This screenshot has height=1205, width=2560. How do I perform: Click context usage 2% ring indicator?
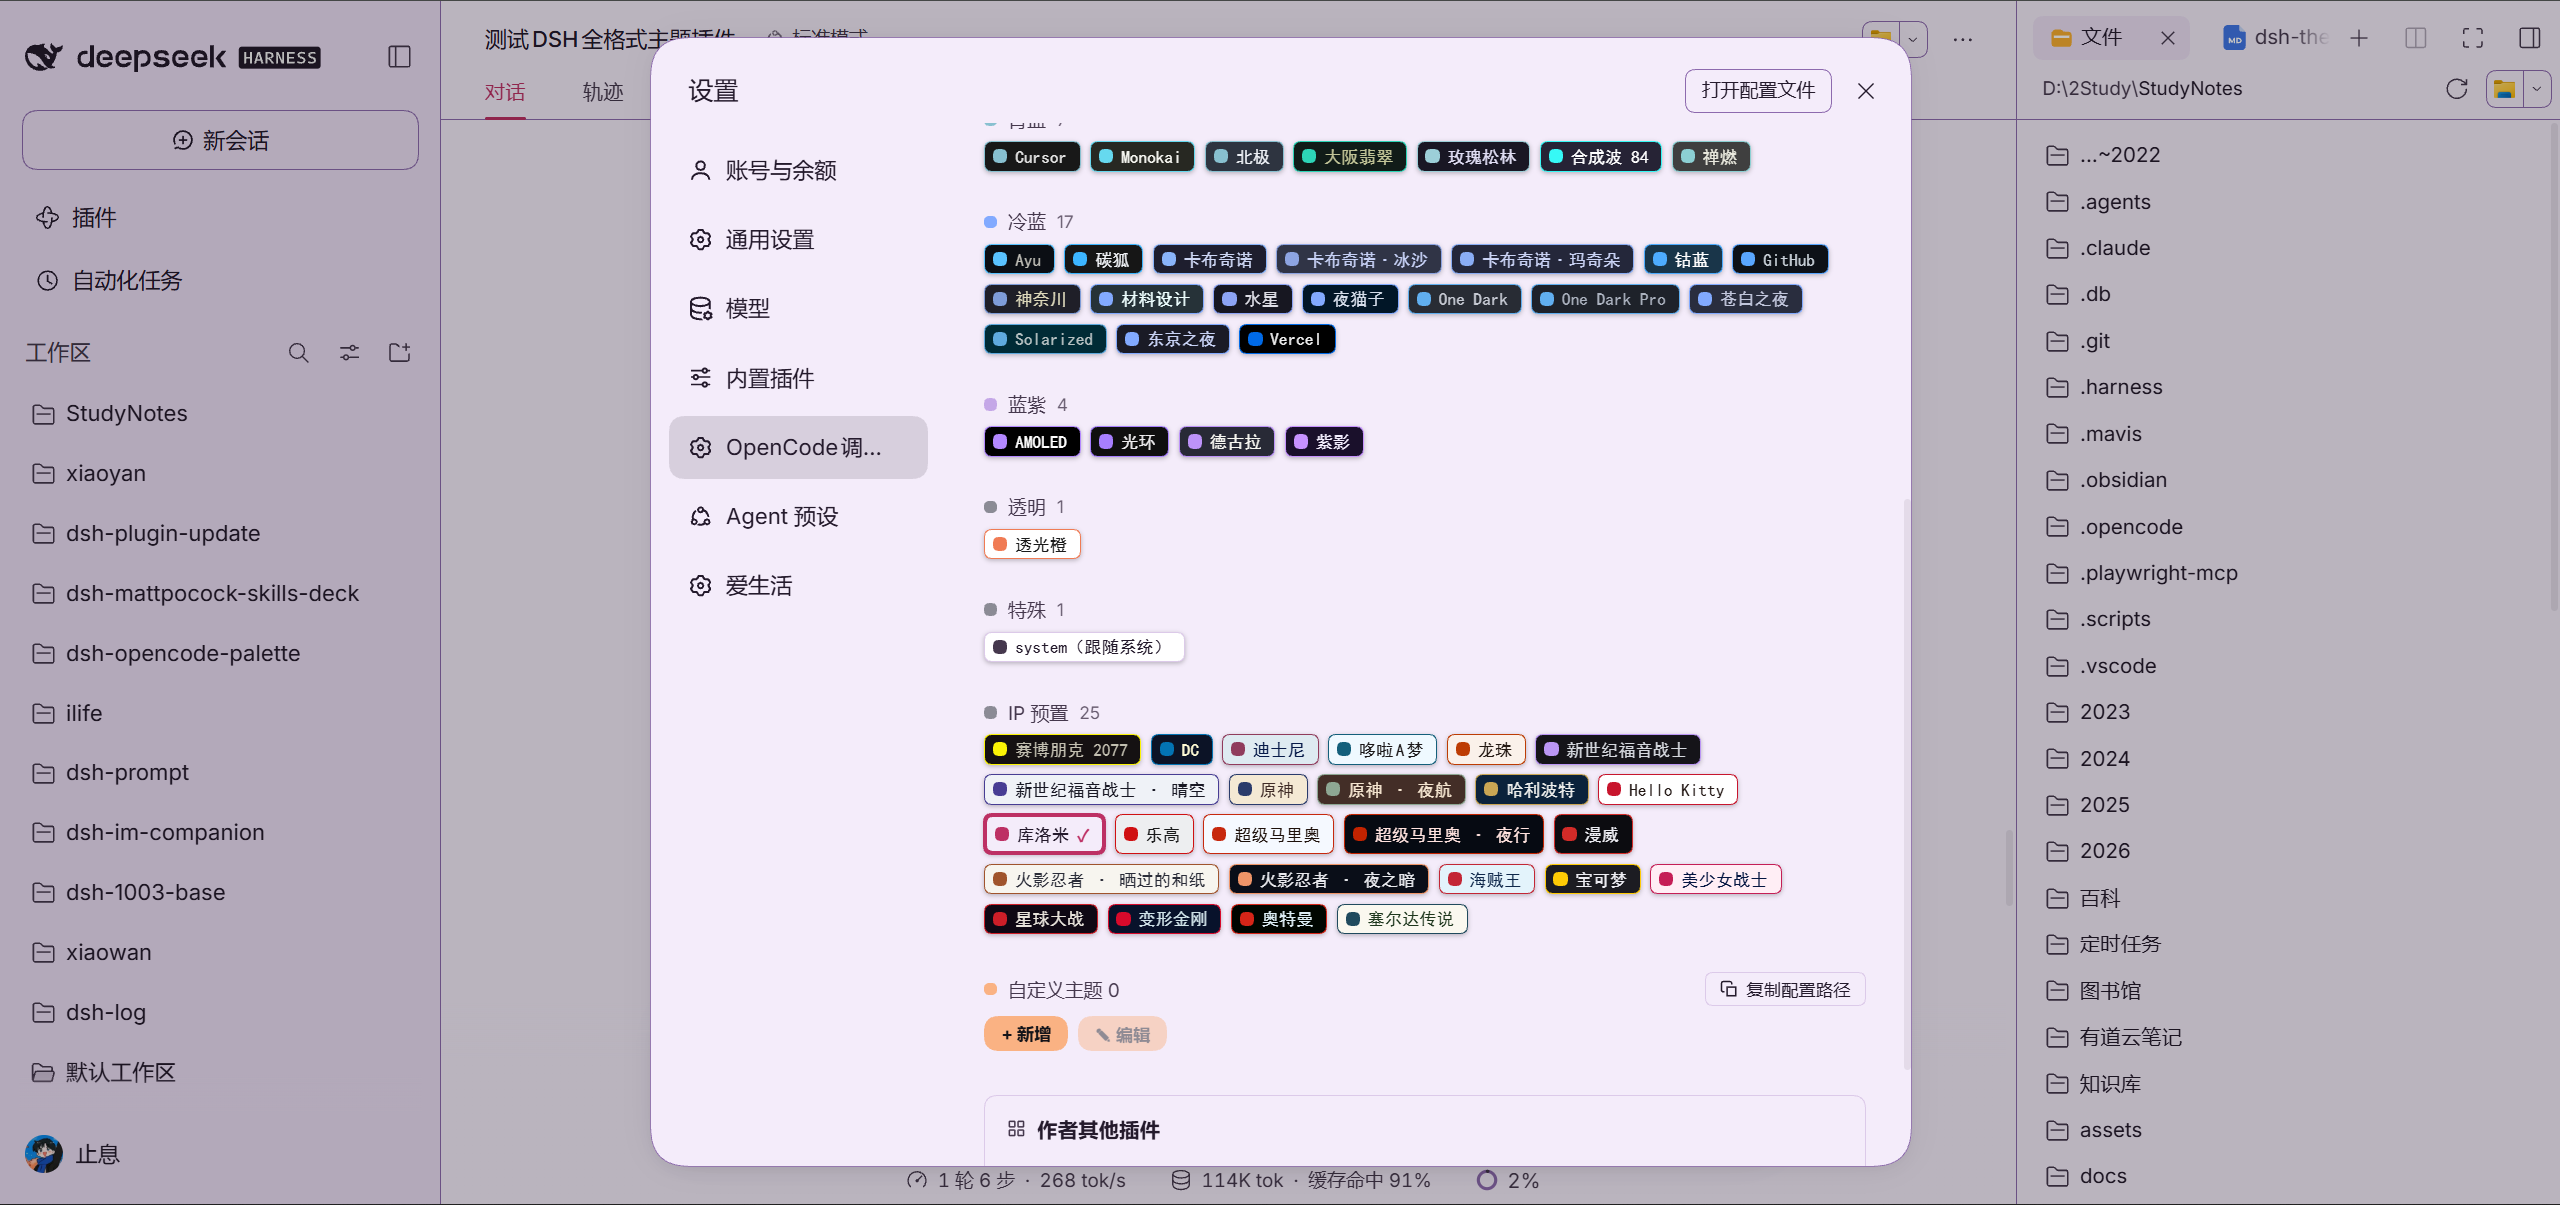click(1487, 1181)
